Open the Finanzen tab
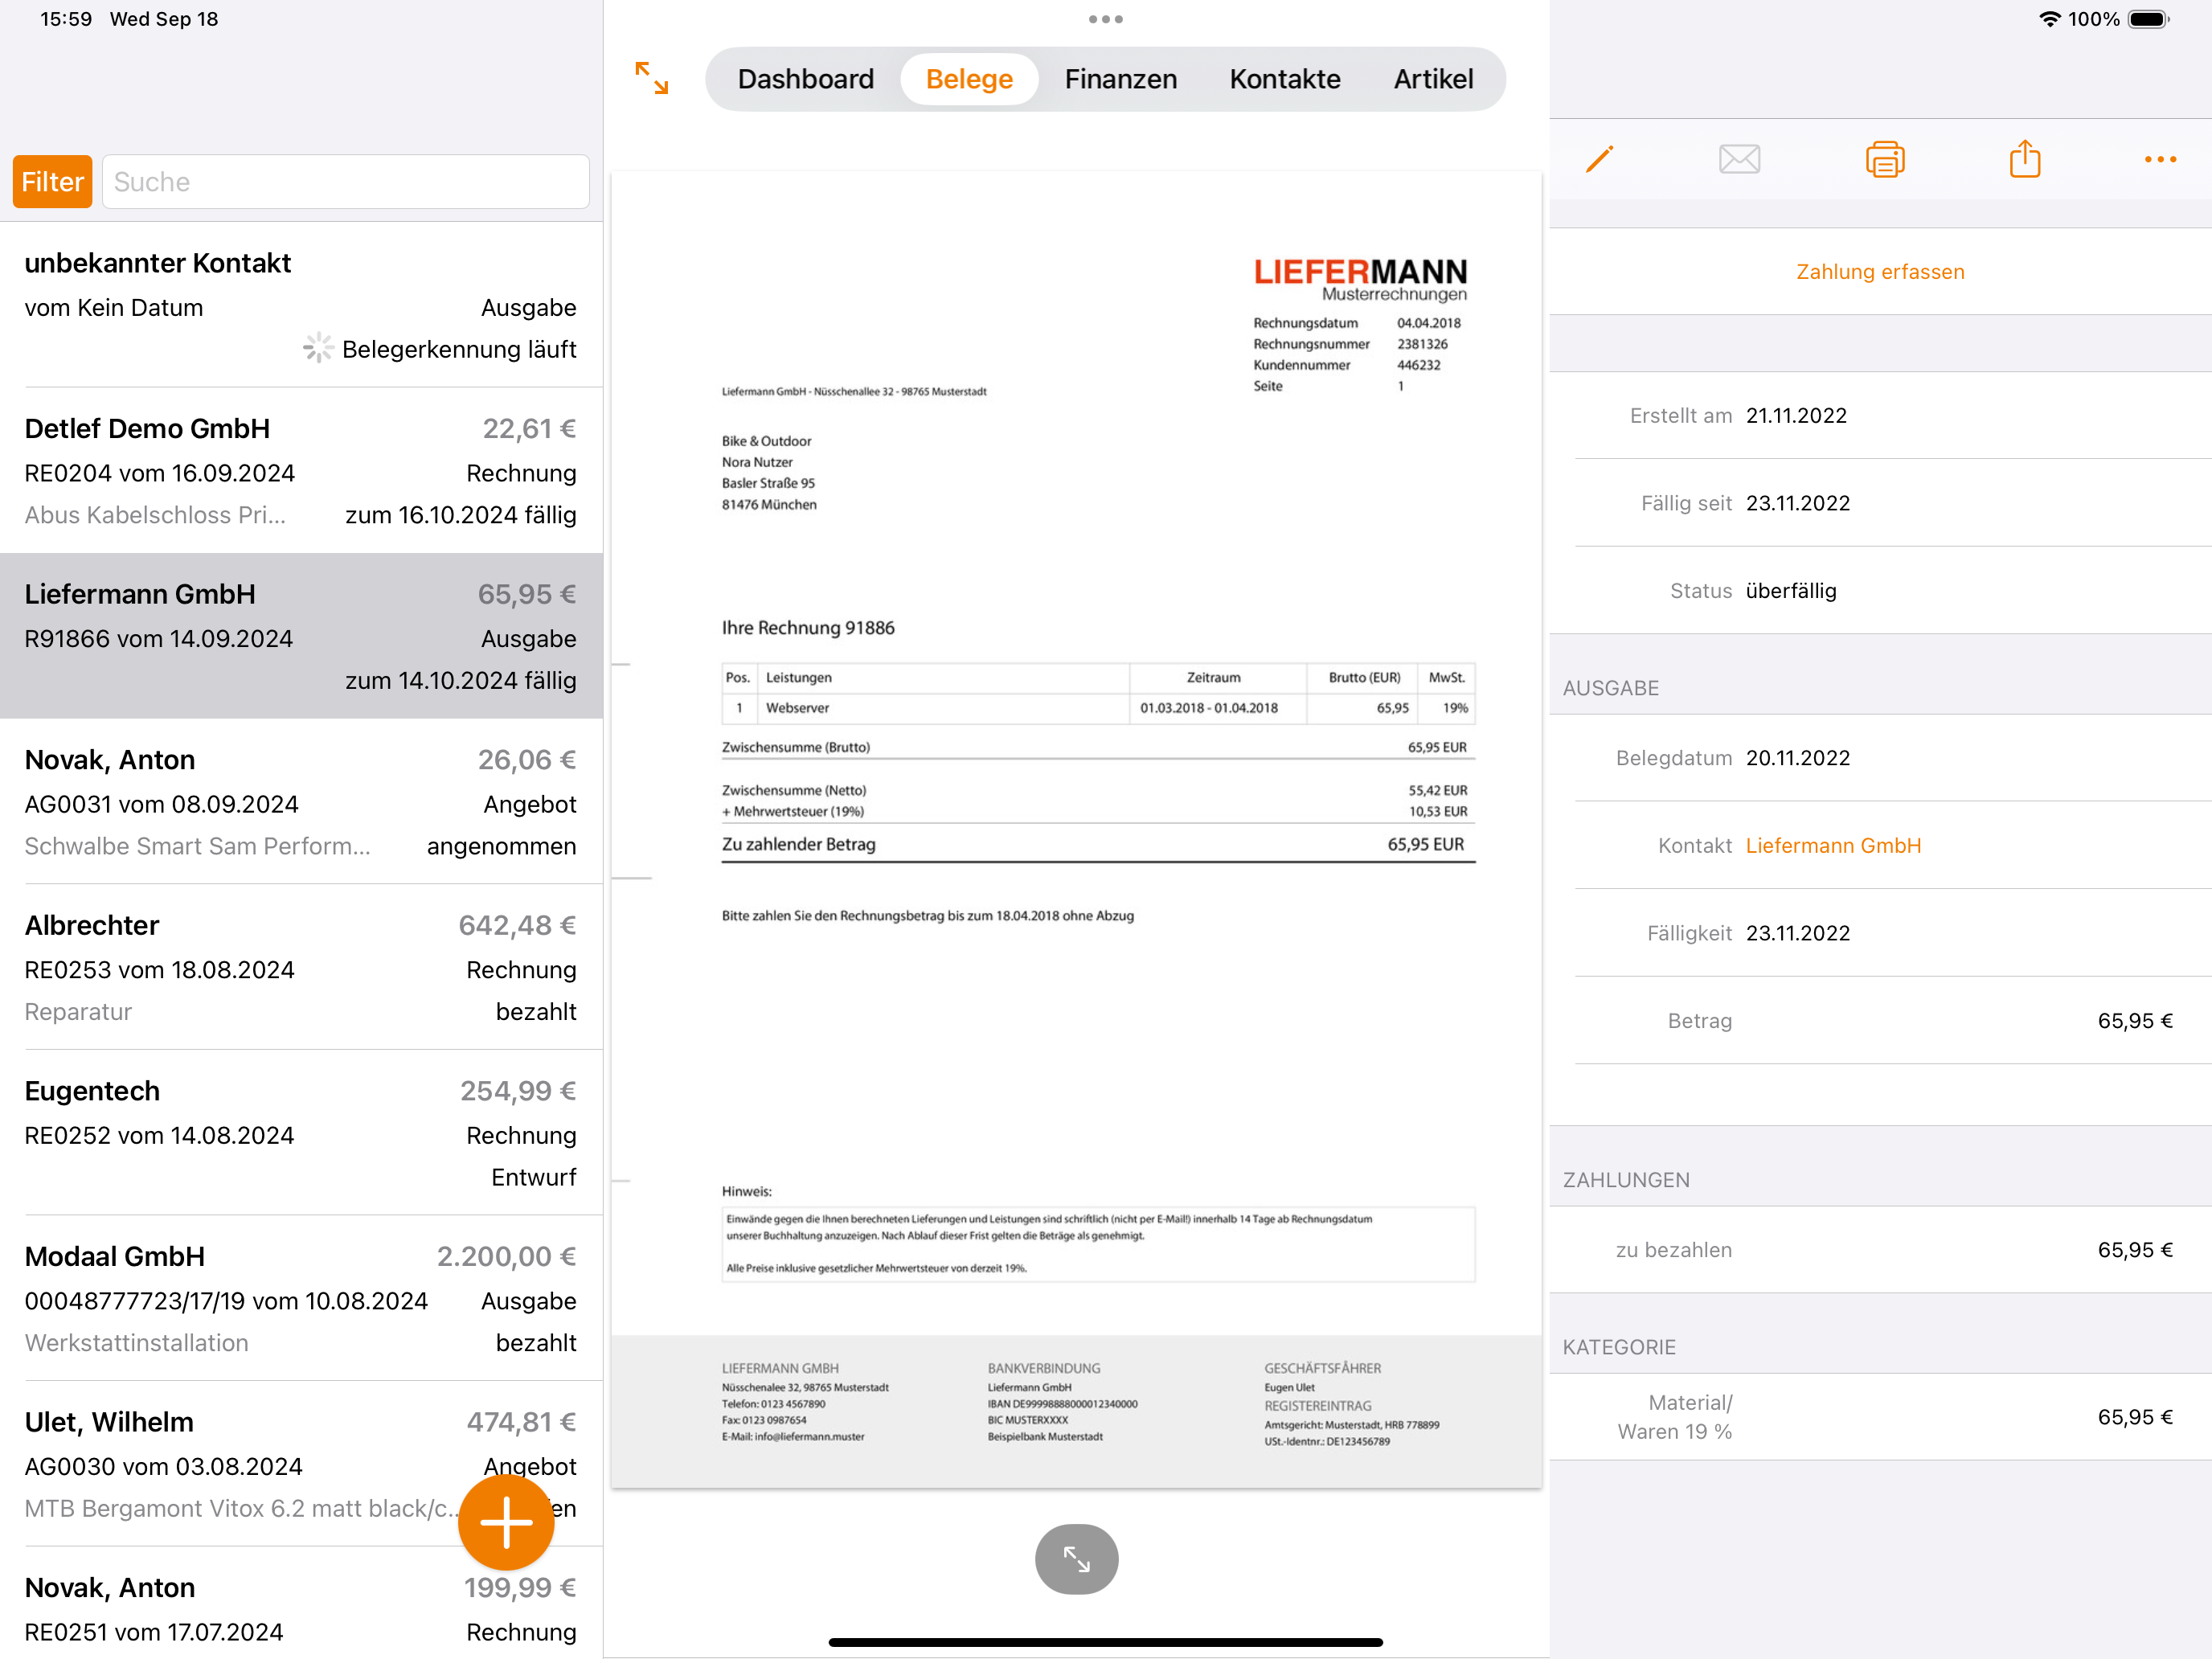Viewport: 2212px width, 1659px height. [x=1120, y=79]
